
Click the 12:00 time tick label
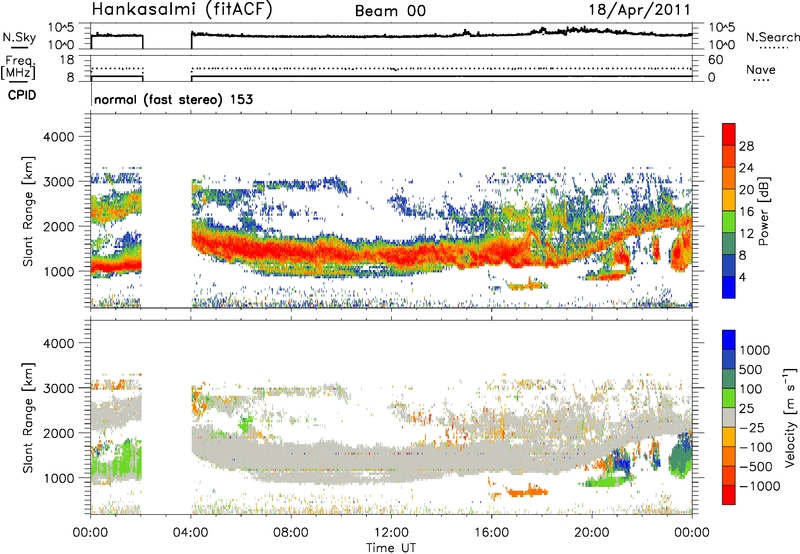[x=391, y=533]
